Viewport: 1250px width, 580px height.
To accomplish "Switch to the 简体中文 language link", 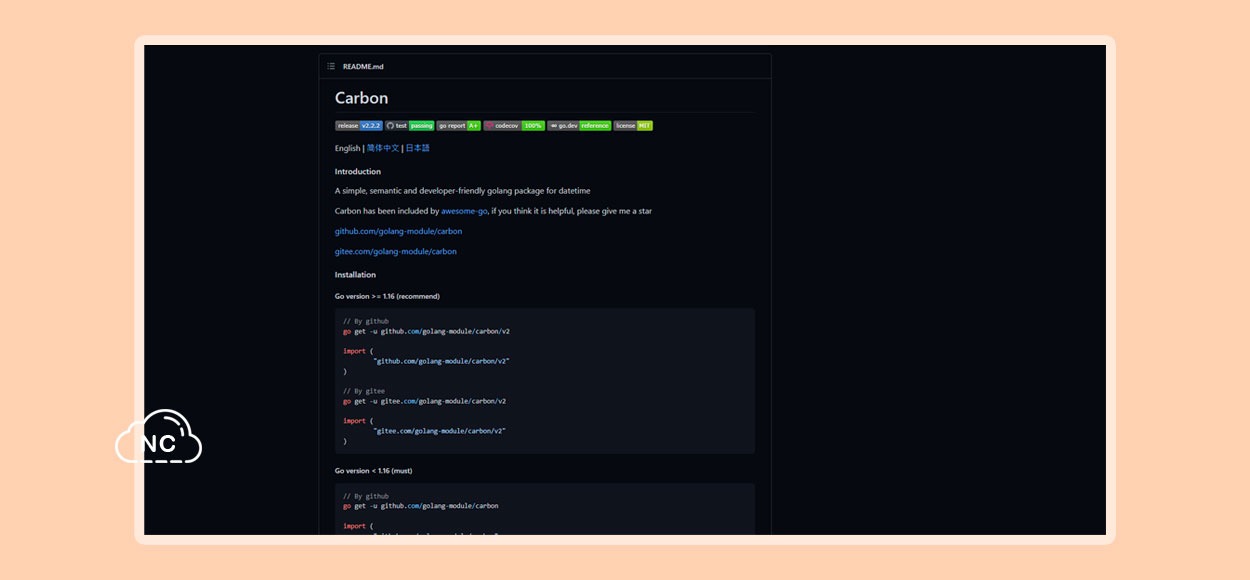I will pos(383,148).
